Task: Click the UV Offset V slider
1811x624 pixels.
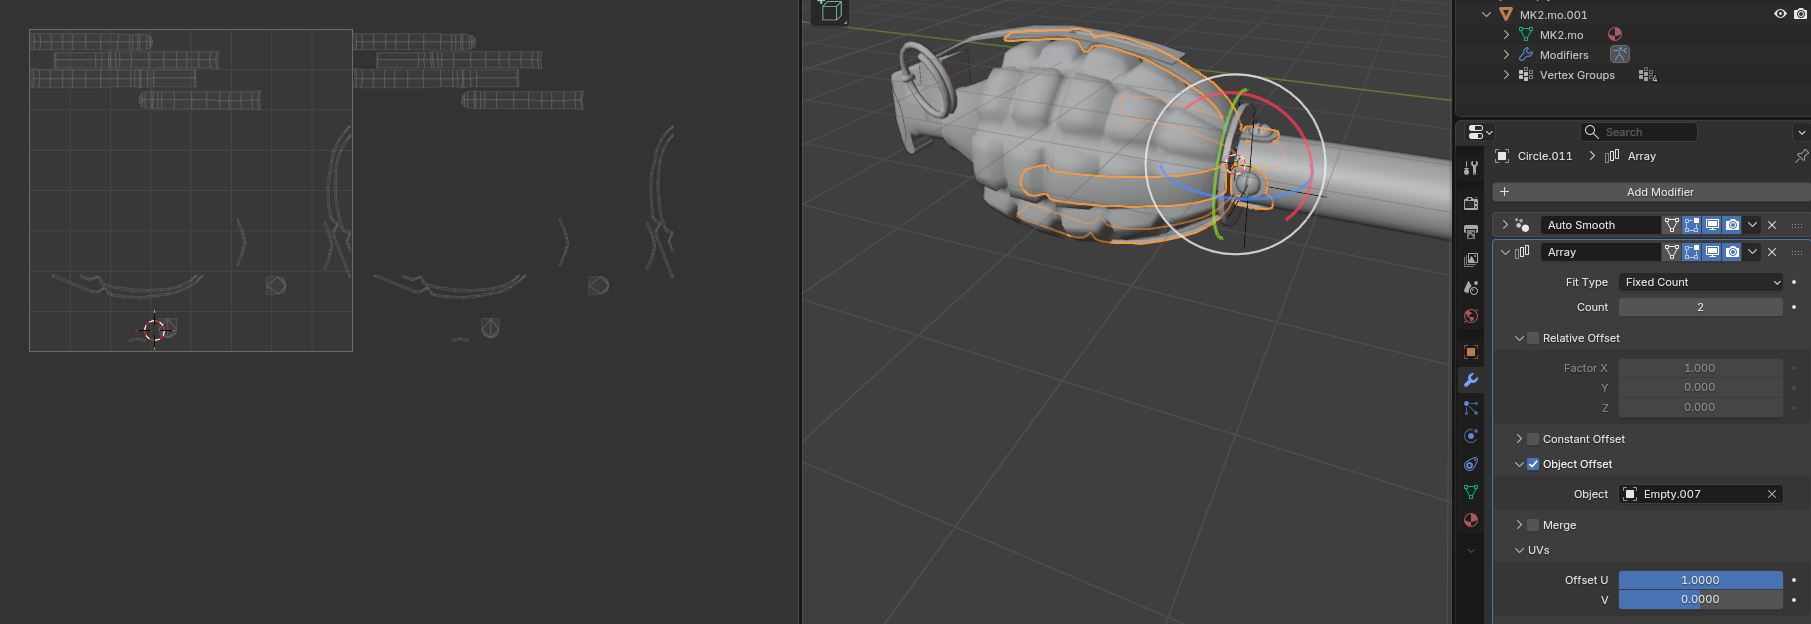Action: pyautogui.click(x=1700, y=599)
